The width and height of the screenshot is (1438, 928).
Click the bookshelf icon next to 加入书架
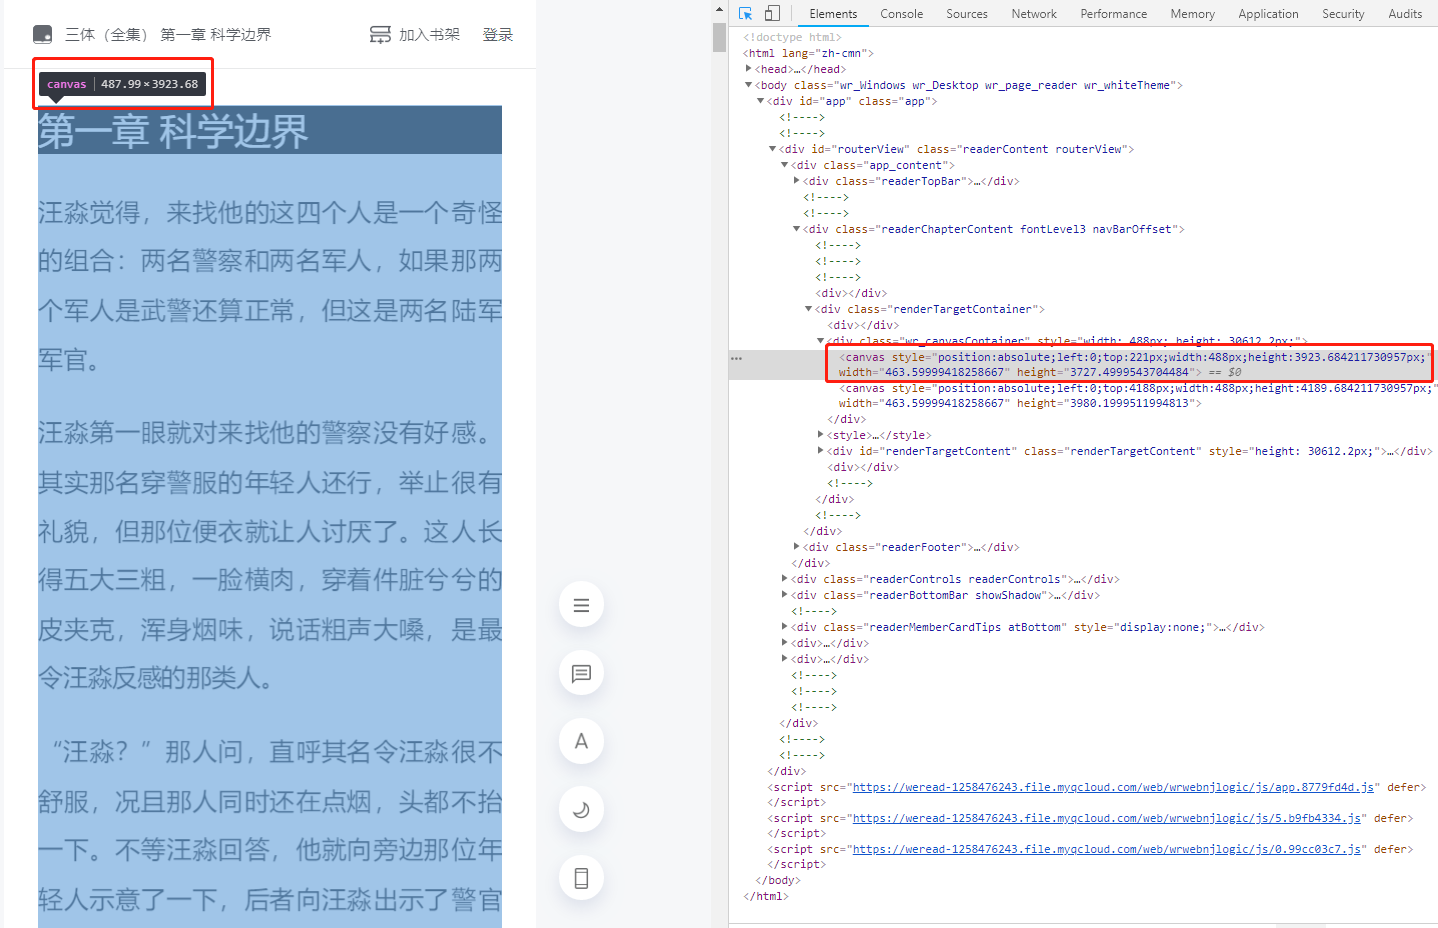click(380, 35)
